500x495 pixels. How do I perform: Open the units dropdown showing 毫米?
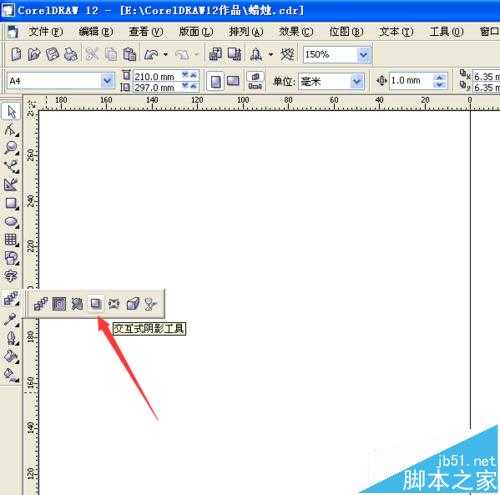[x=357, y=81]
